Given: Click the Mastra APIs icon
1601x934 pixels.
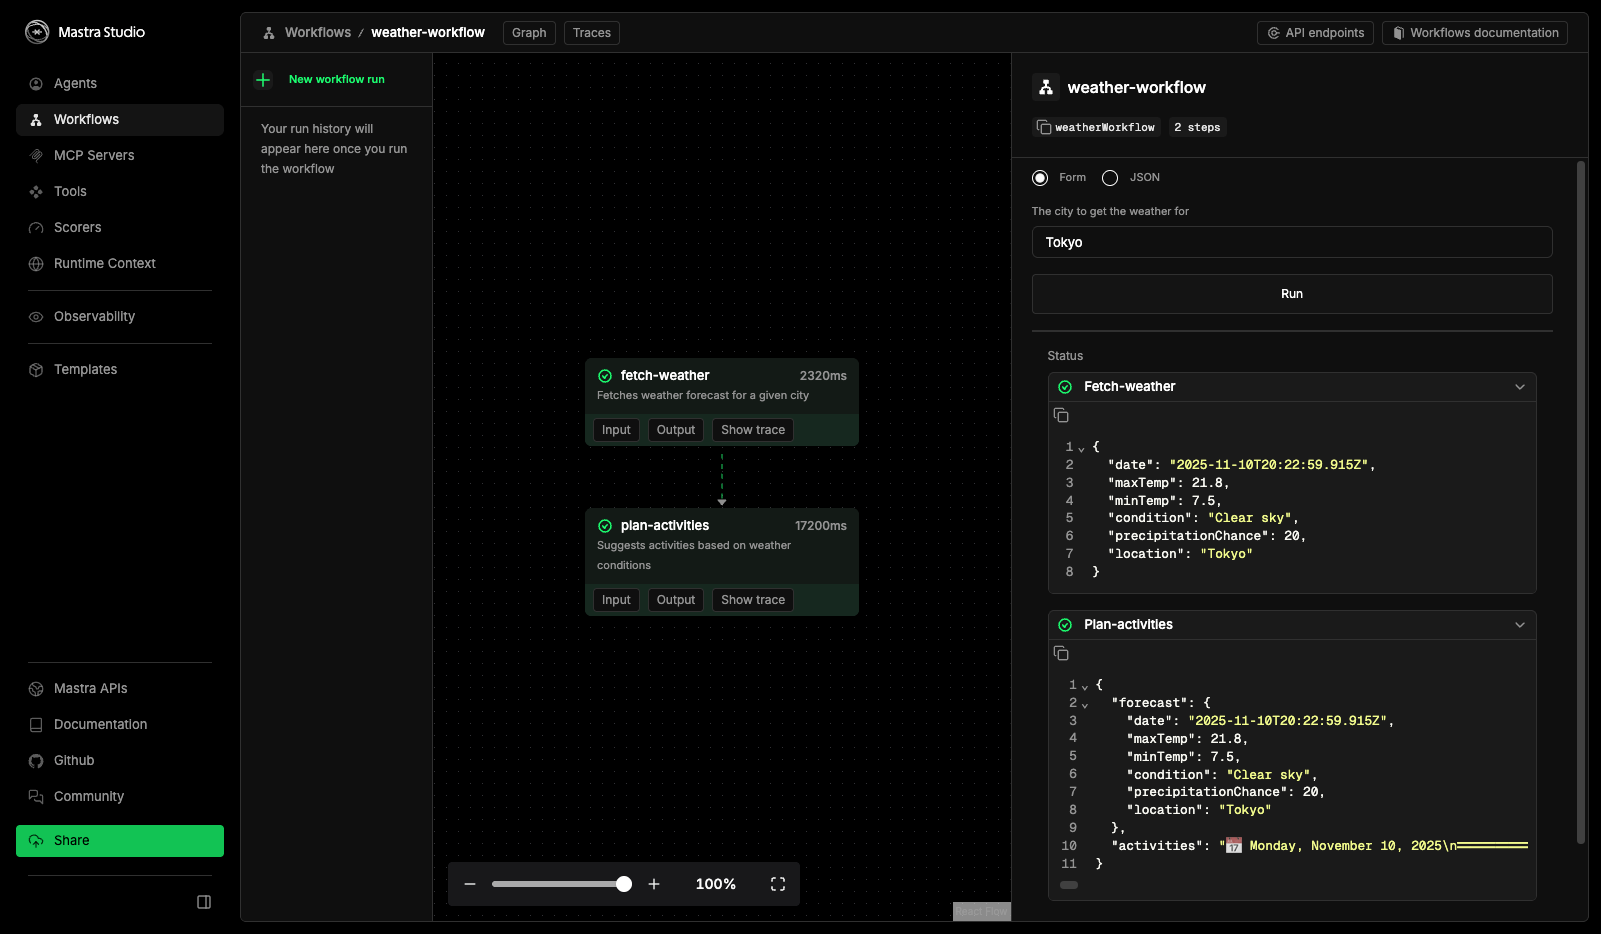Looking at the screenshot, I should click(x=36, y=688).
